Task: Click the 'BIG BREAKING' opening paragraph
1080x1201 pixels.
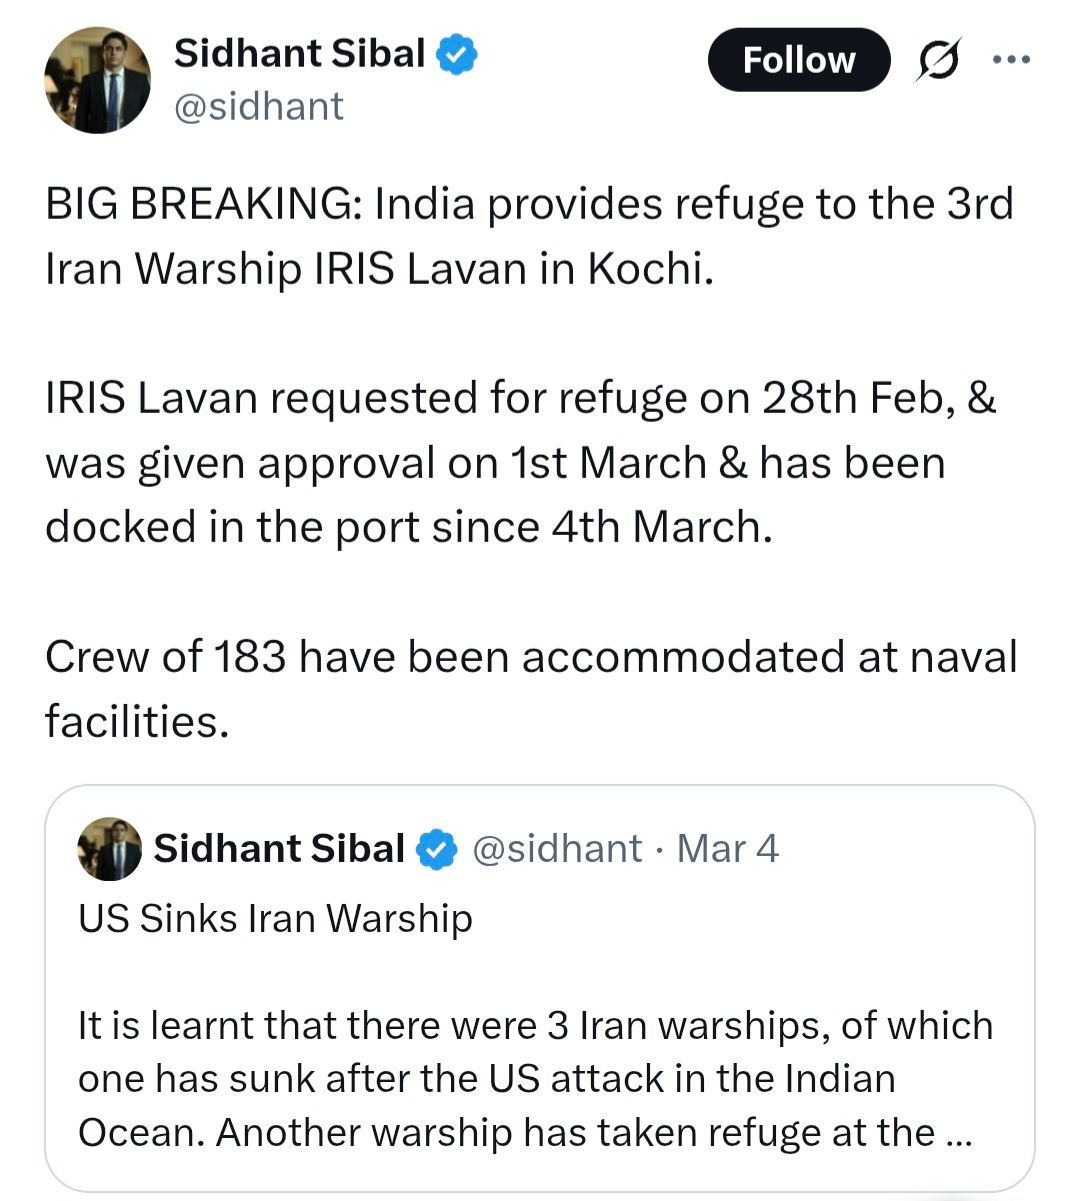Action: coord(529,236)
